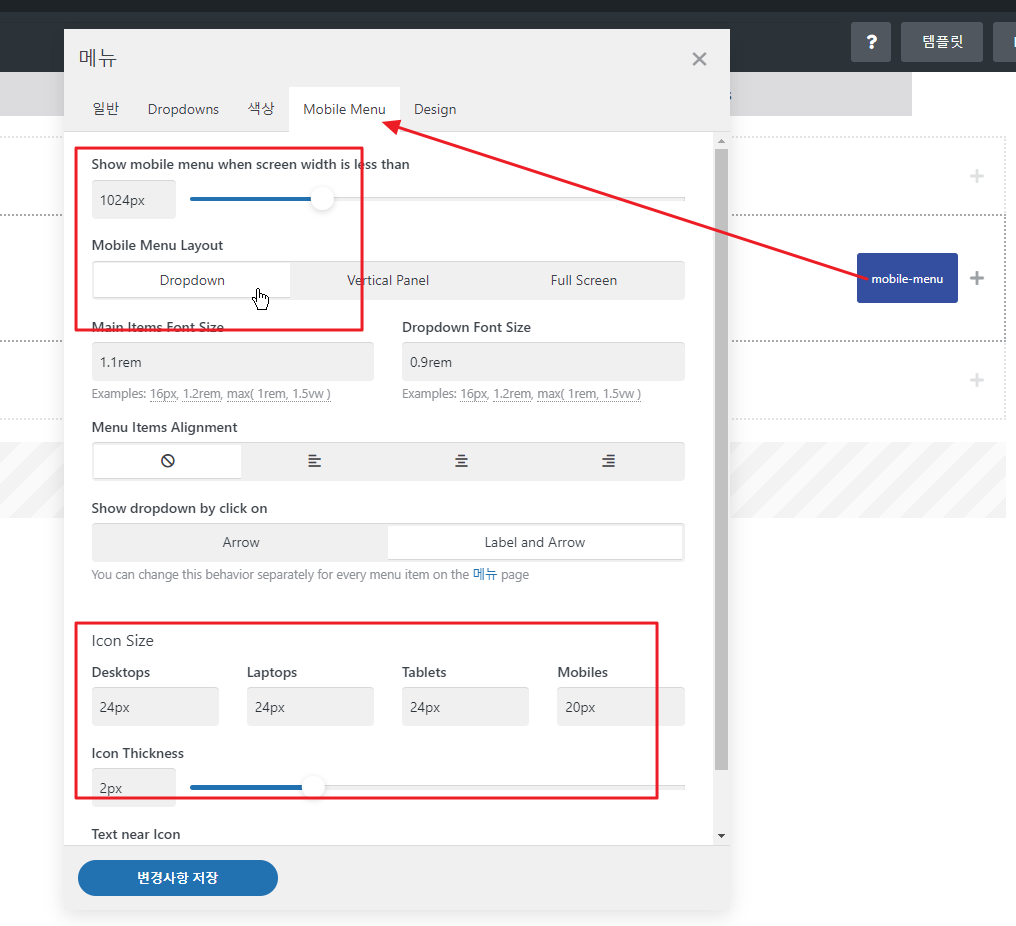1016x926 pixels.
Task: Click the Main Items Font Size field
Action: 233,362
